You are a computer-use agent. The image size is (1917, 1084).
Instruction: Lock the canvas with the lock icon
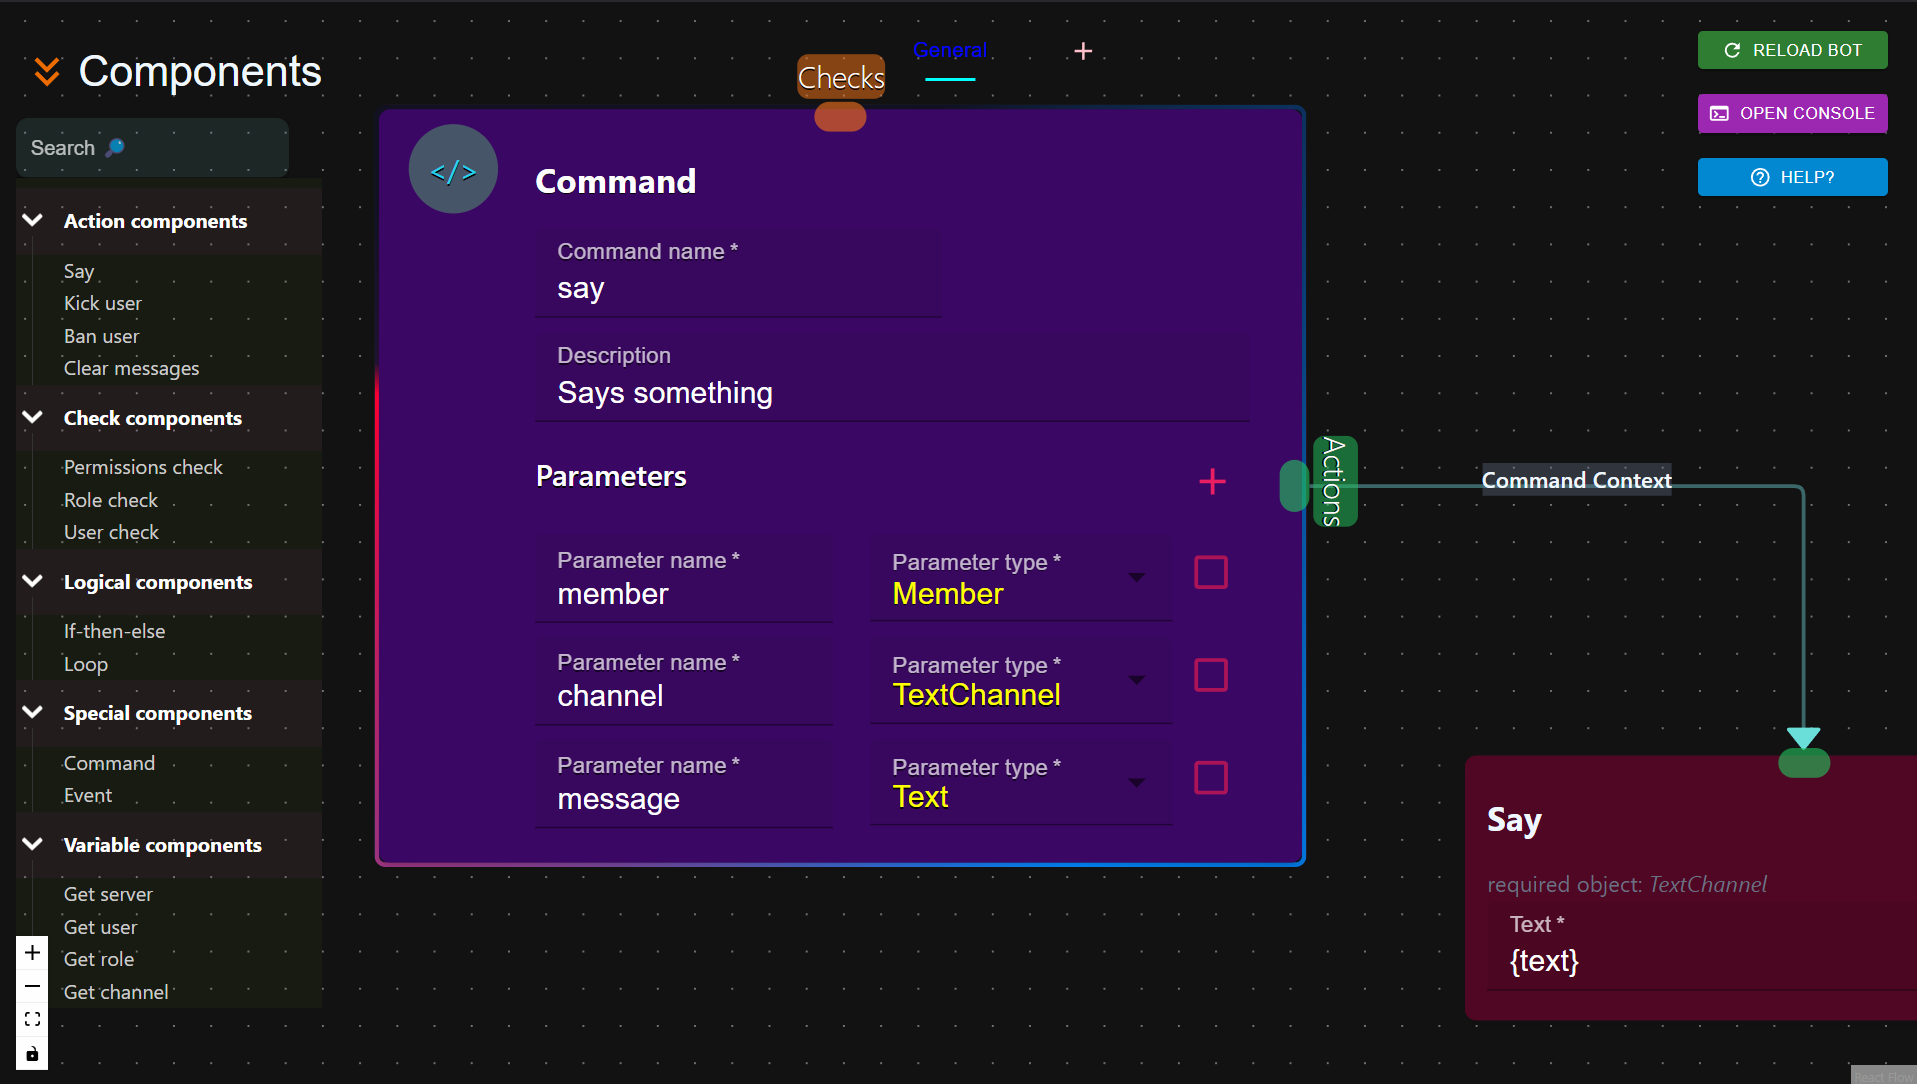(x=31, y=1052)
